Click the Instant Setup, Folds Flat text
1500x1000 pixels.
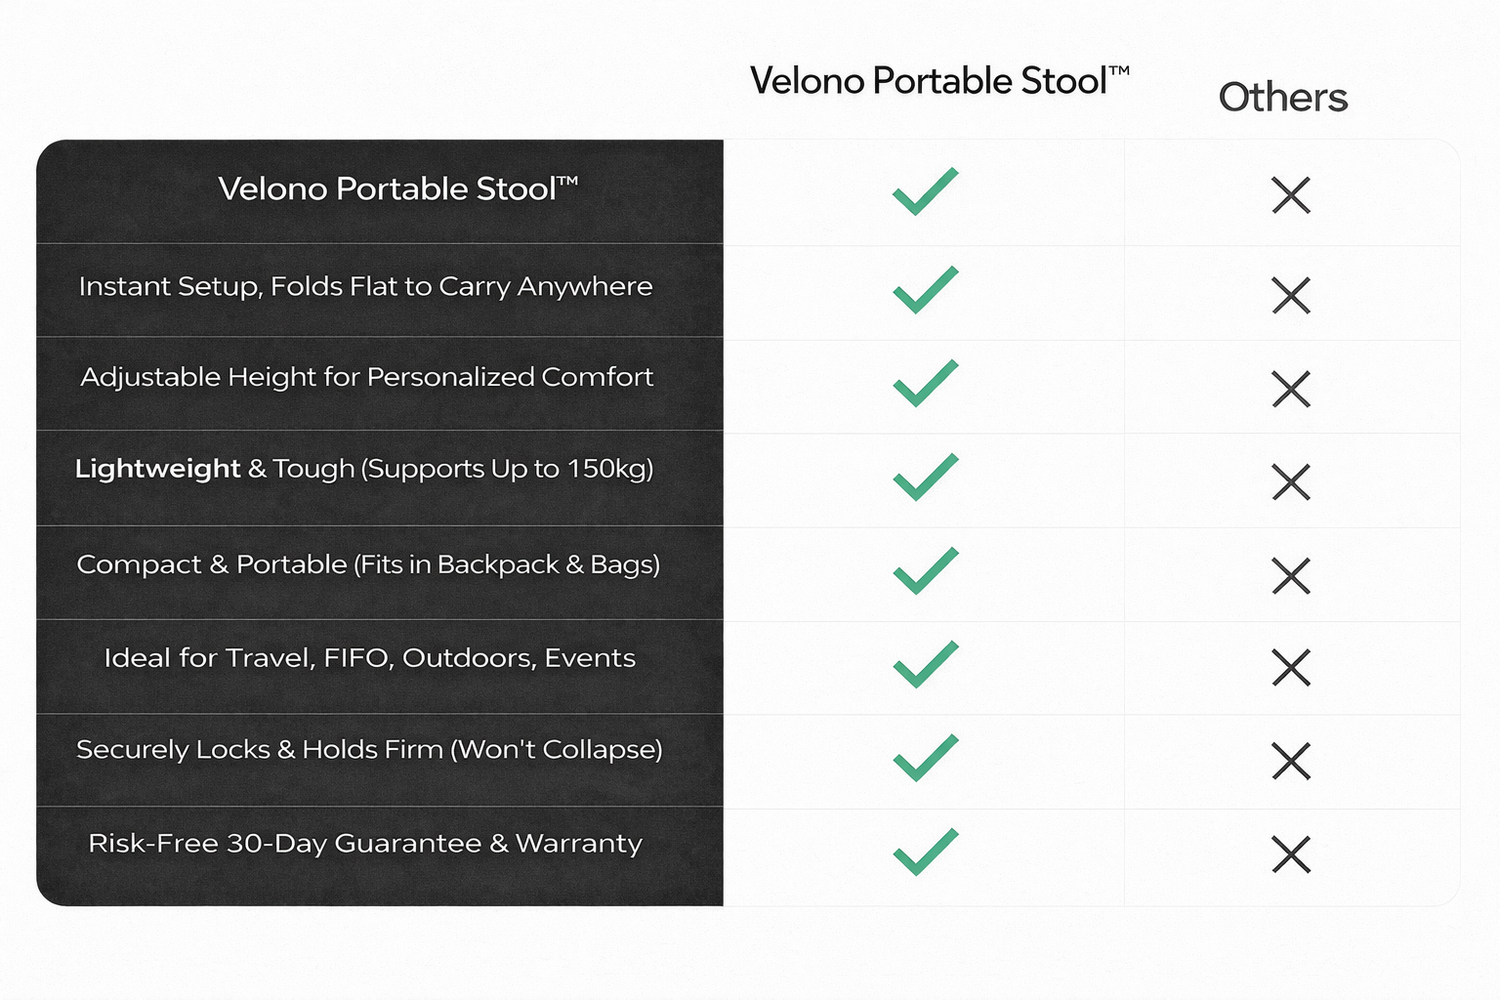pos(366,287)
